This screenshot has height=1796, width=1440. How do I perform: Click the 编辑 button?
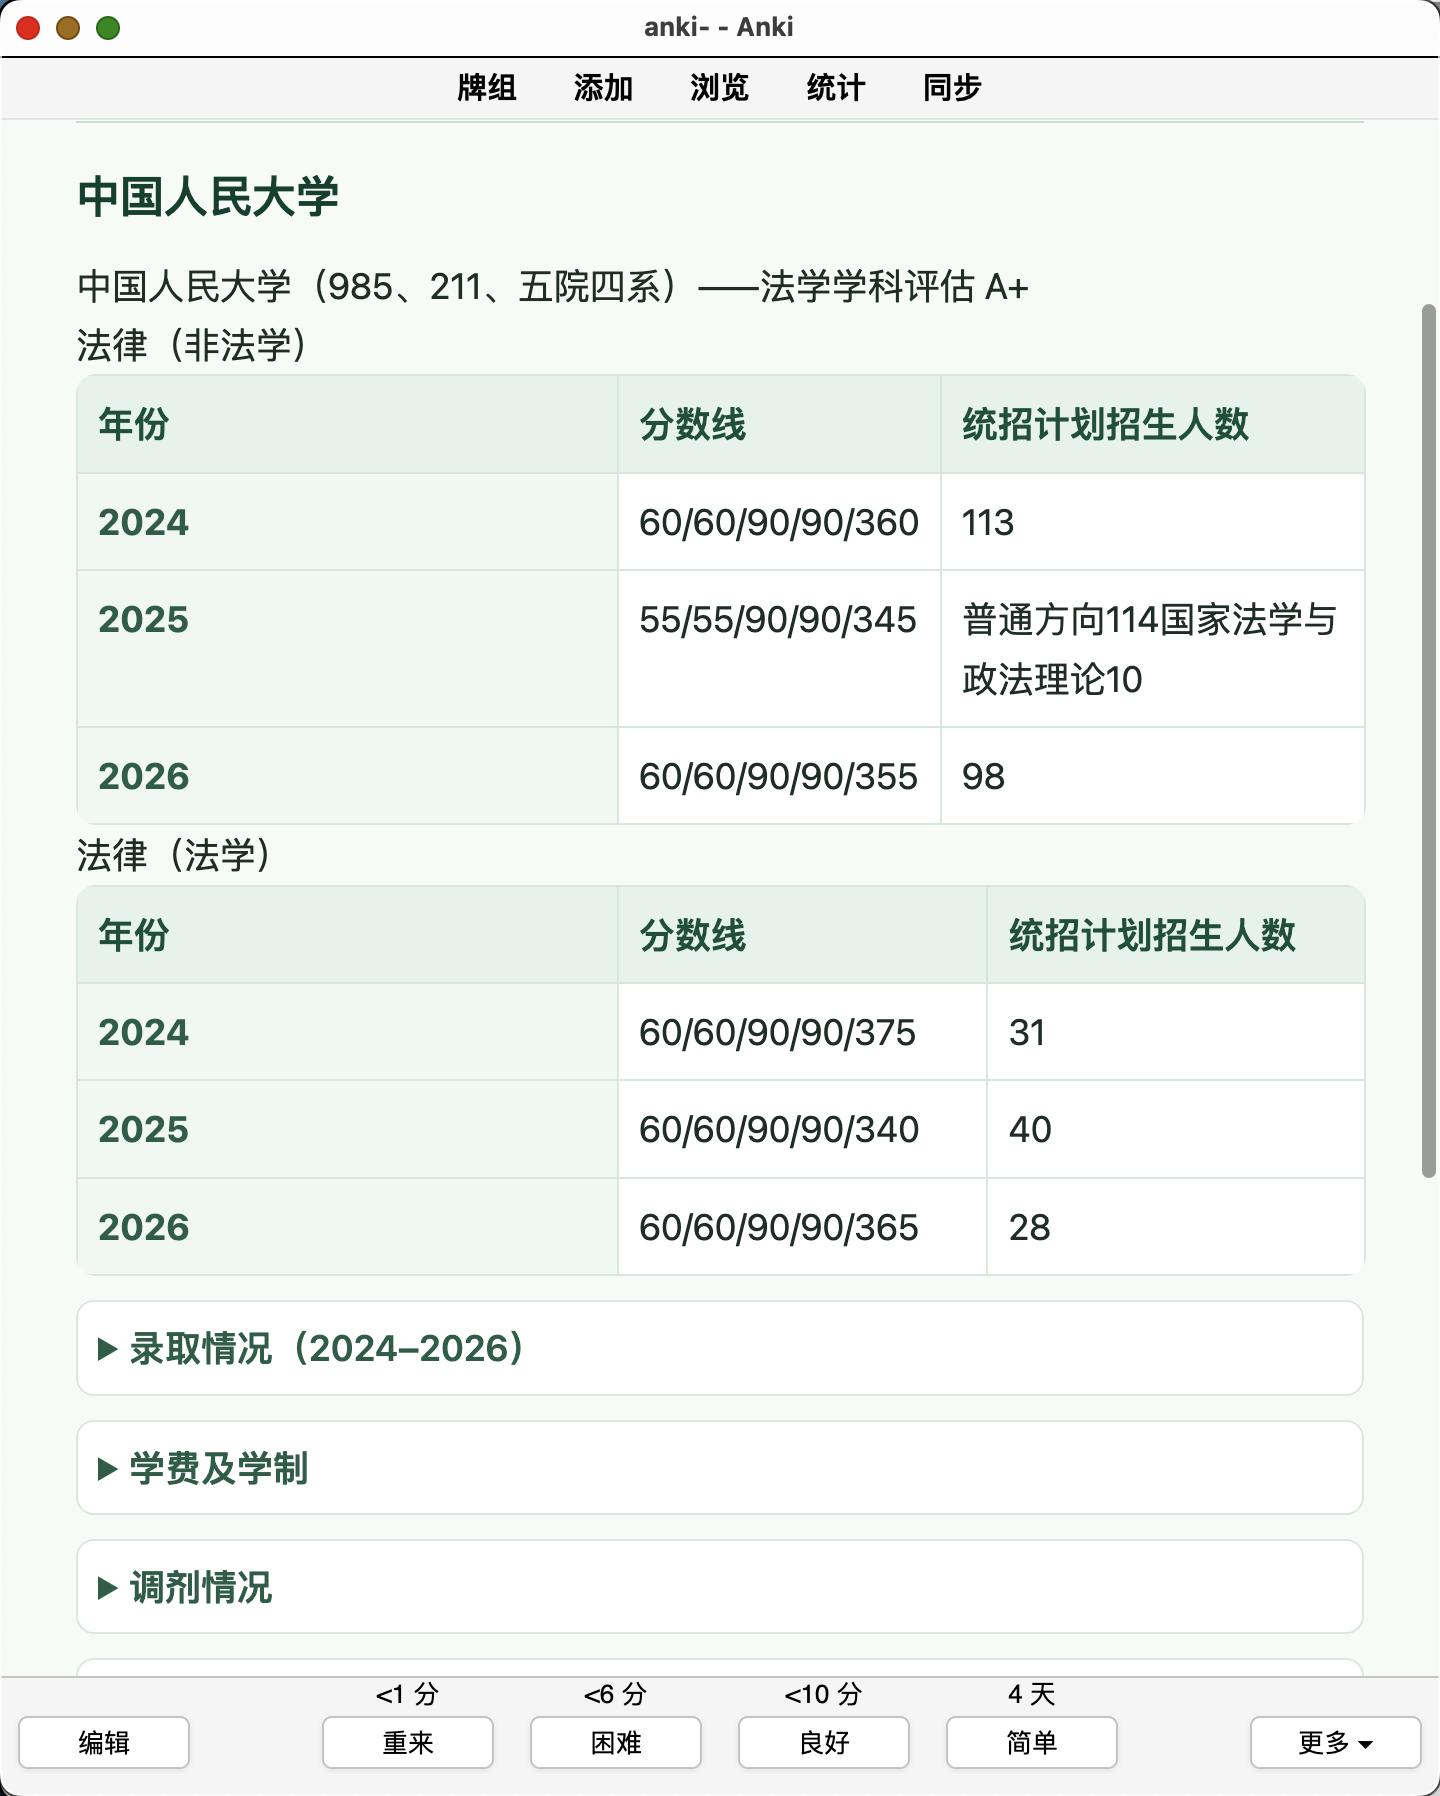click(104, 1742)
